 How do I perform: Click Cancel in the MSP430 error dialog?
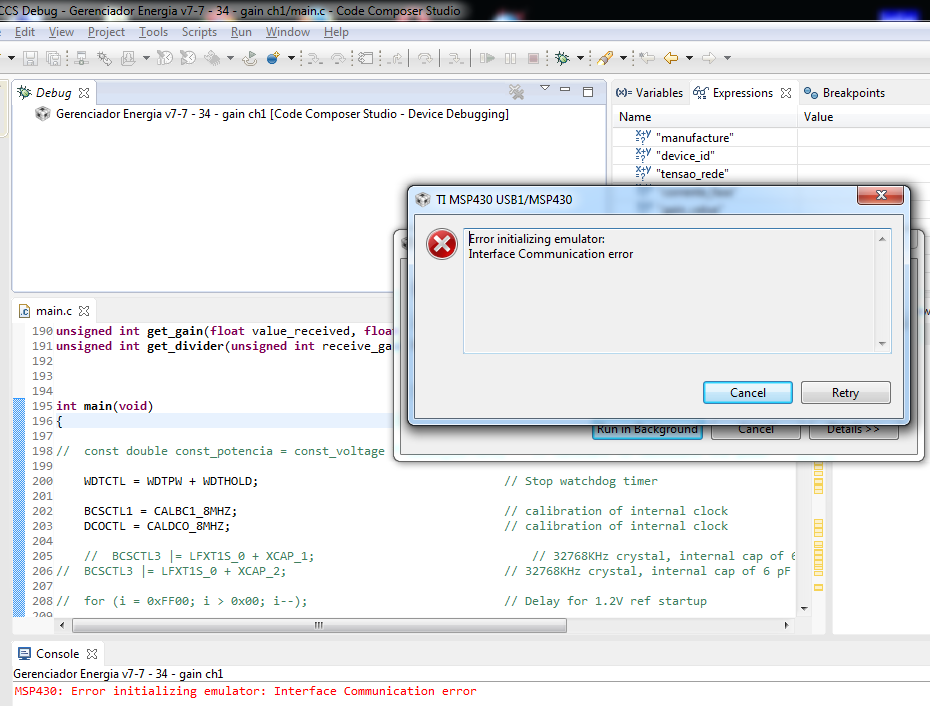tap(747, 393)
